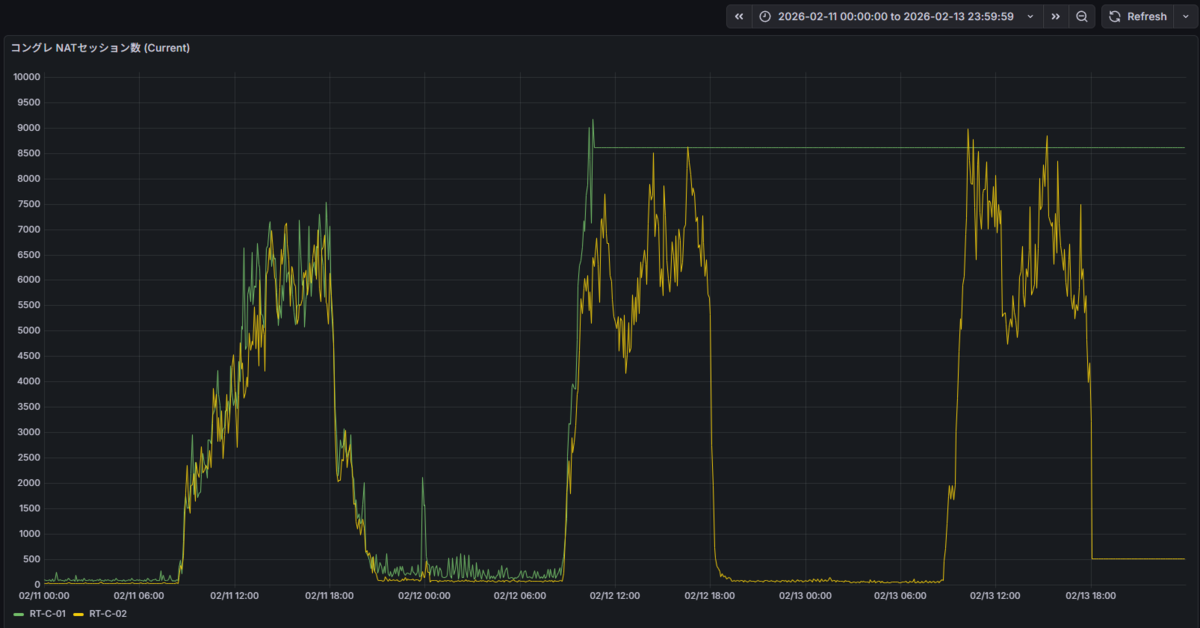The height and width of the screenshot is (628, 1200).
Task: Open panel title コングレ NATセッション数 (Current)
Action: coord(100,47)
